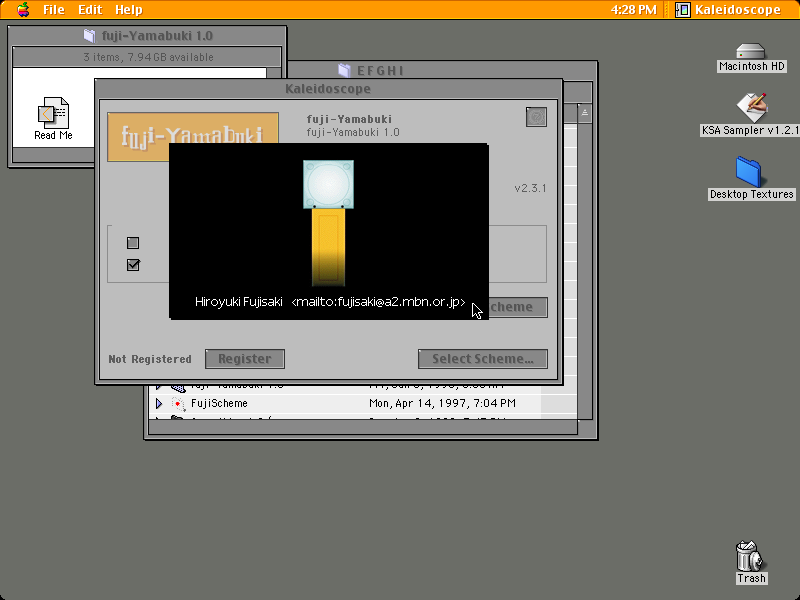Click the Hiroyuki Fujisaki mailto address
800x600 pixels.
(378, 302)
